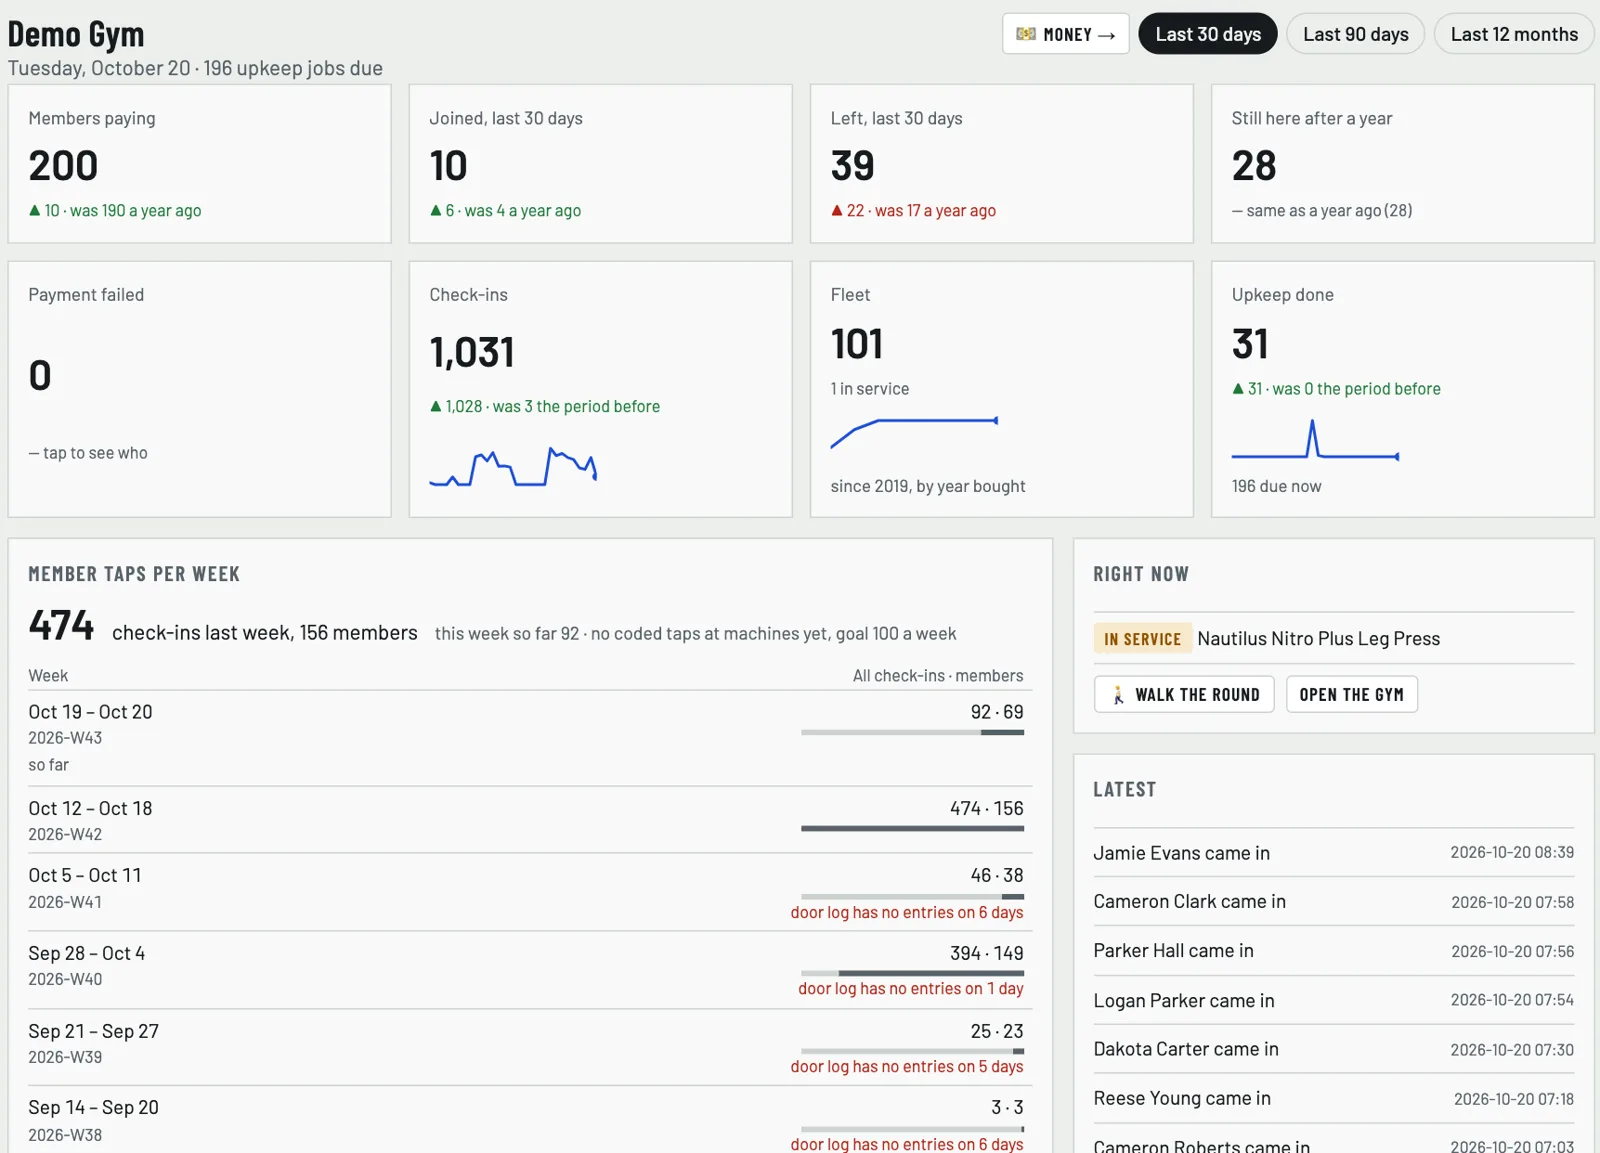Select the Sep 21 – Sep 27 week row
Image resolution: width=1600 pixels, height=1153 pixels.
click(530, 1047)
